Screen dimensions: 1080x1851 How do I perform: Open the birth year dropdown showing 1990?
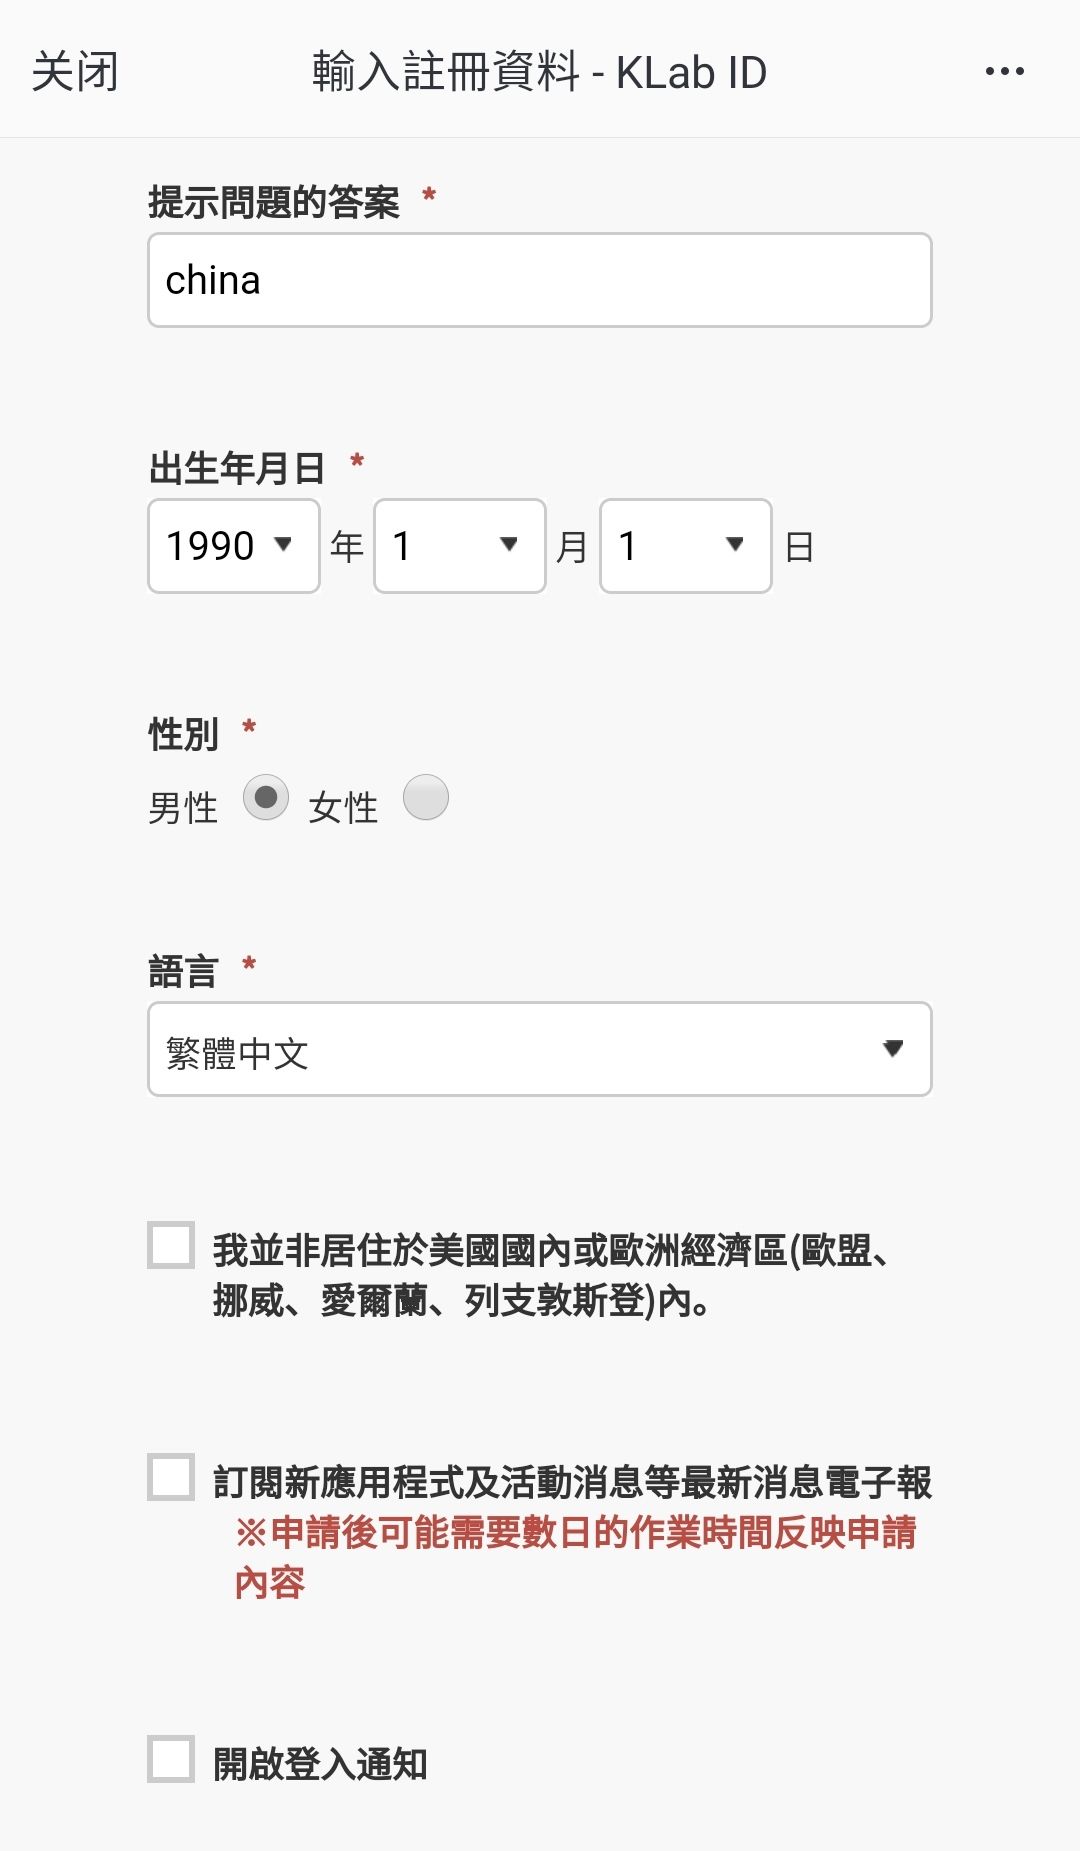(x=233, y=546)
